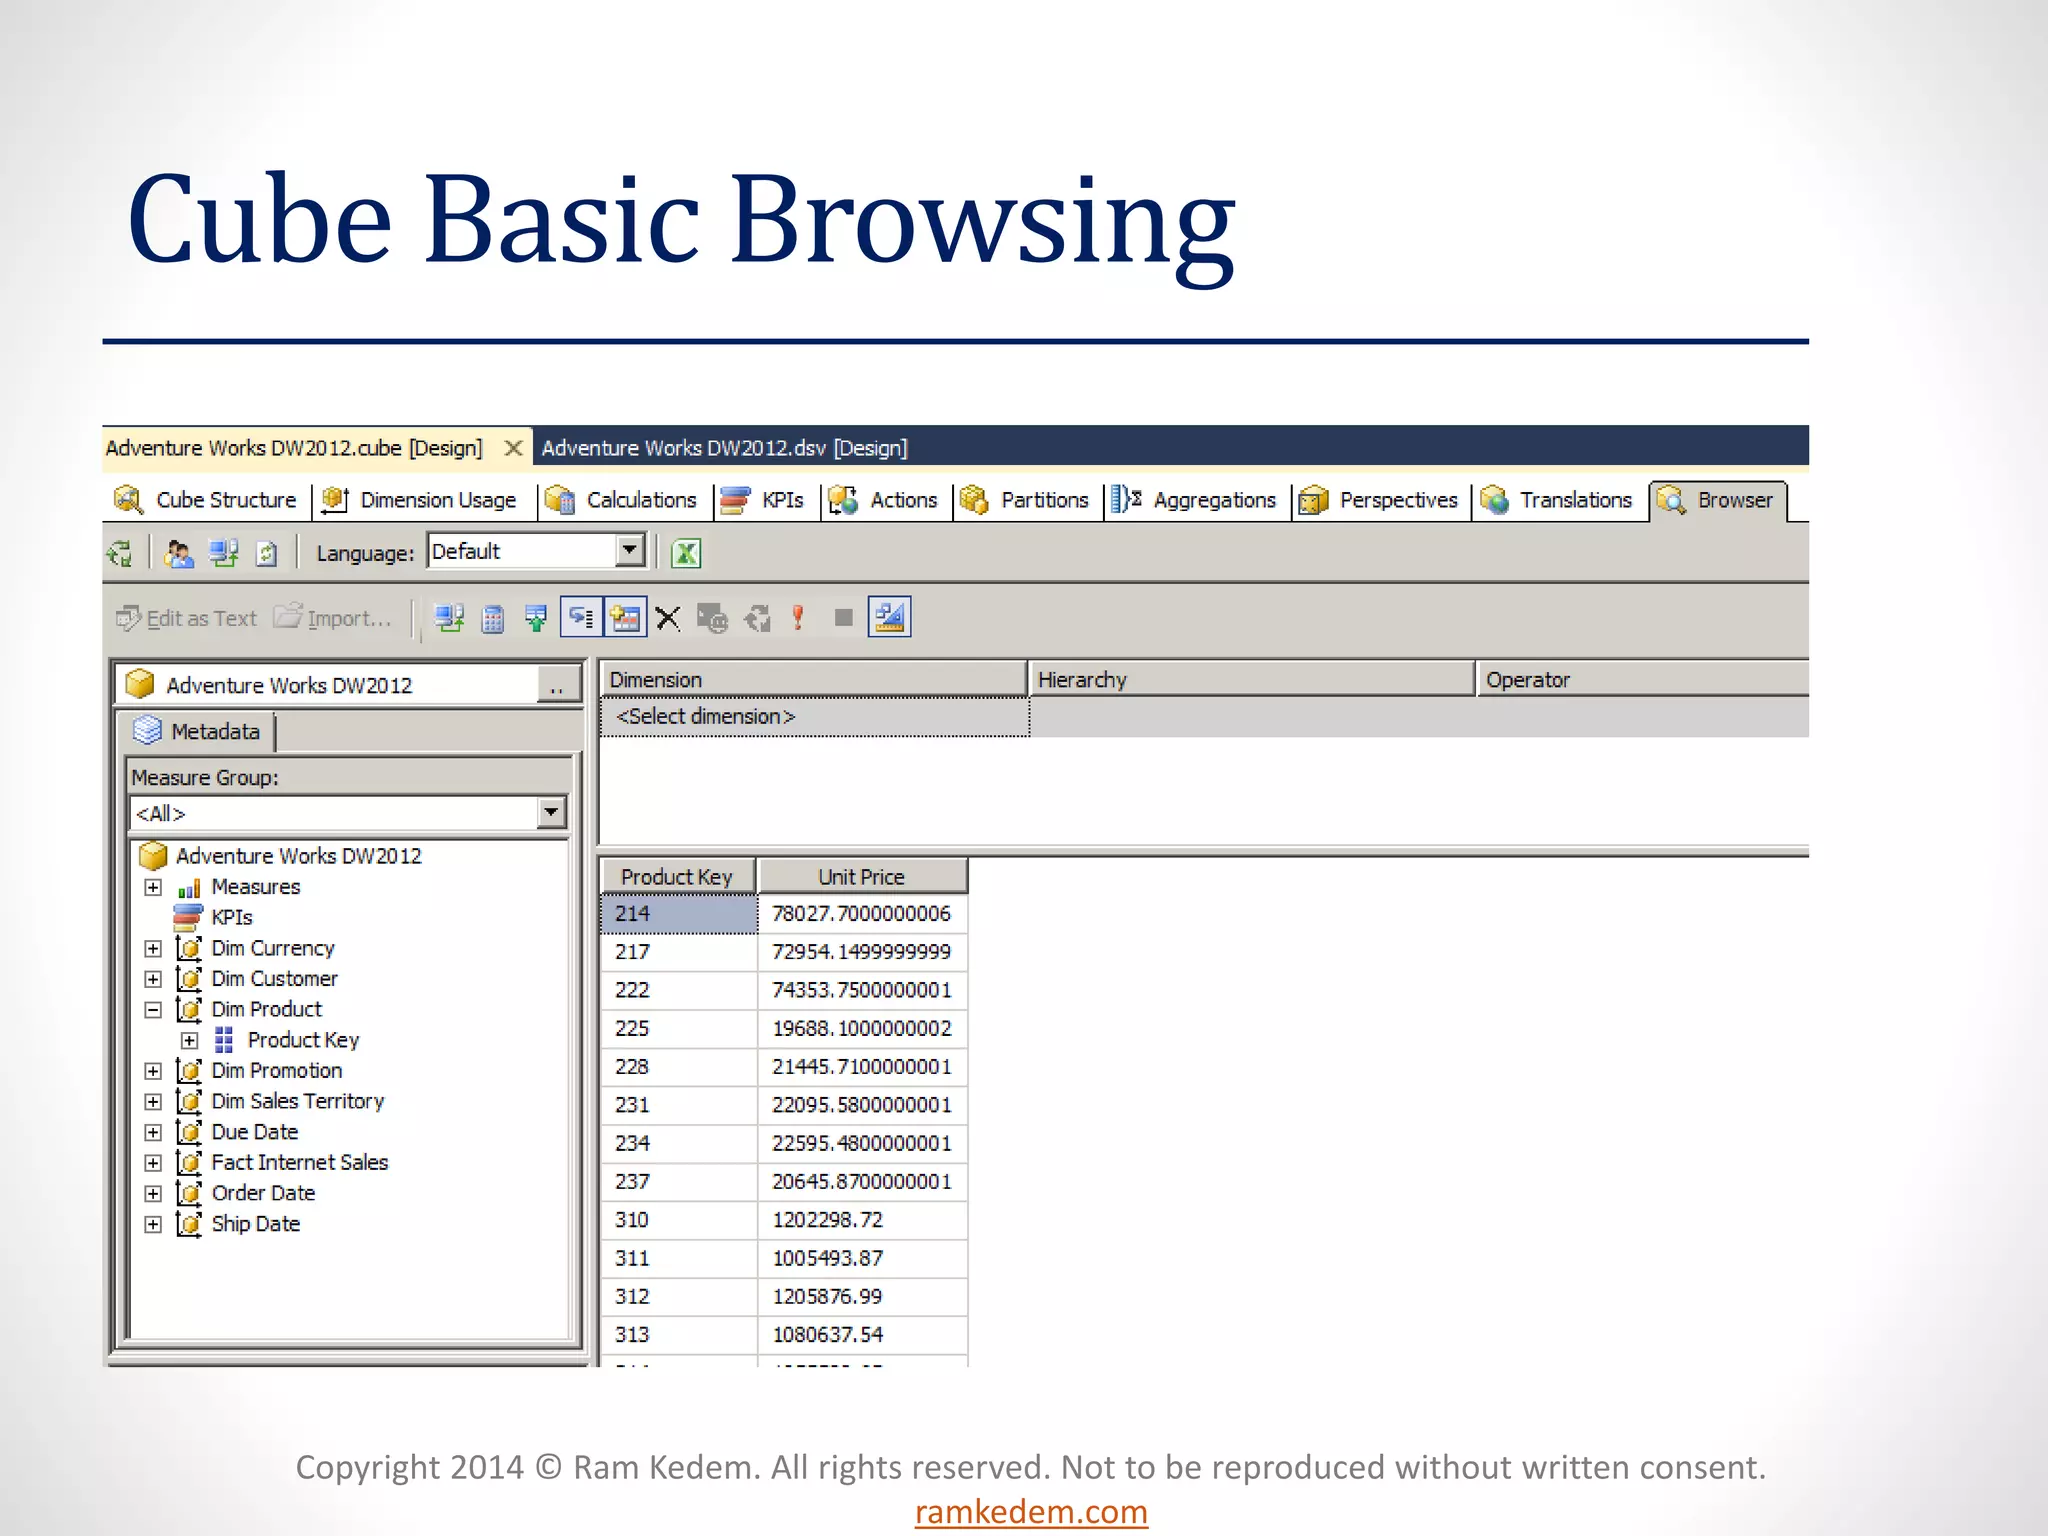
Task: Open the Language dropdown
Action: pos(629,551)
